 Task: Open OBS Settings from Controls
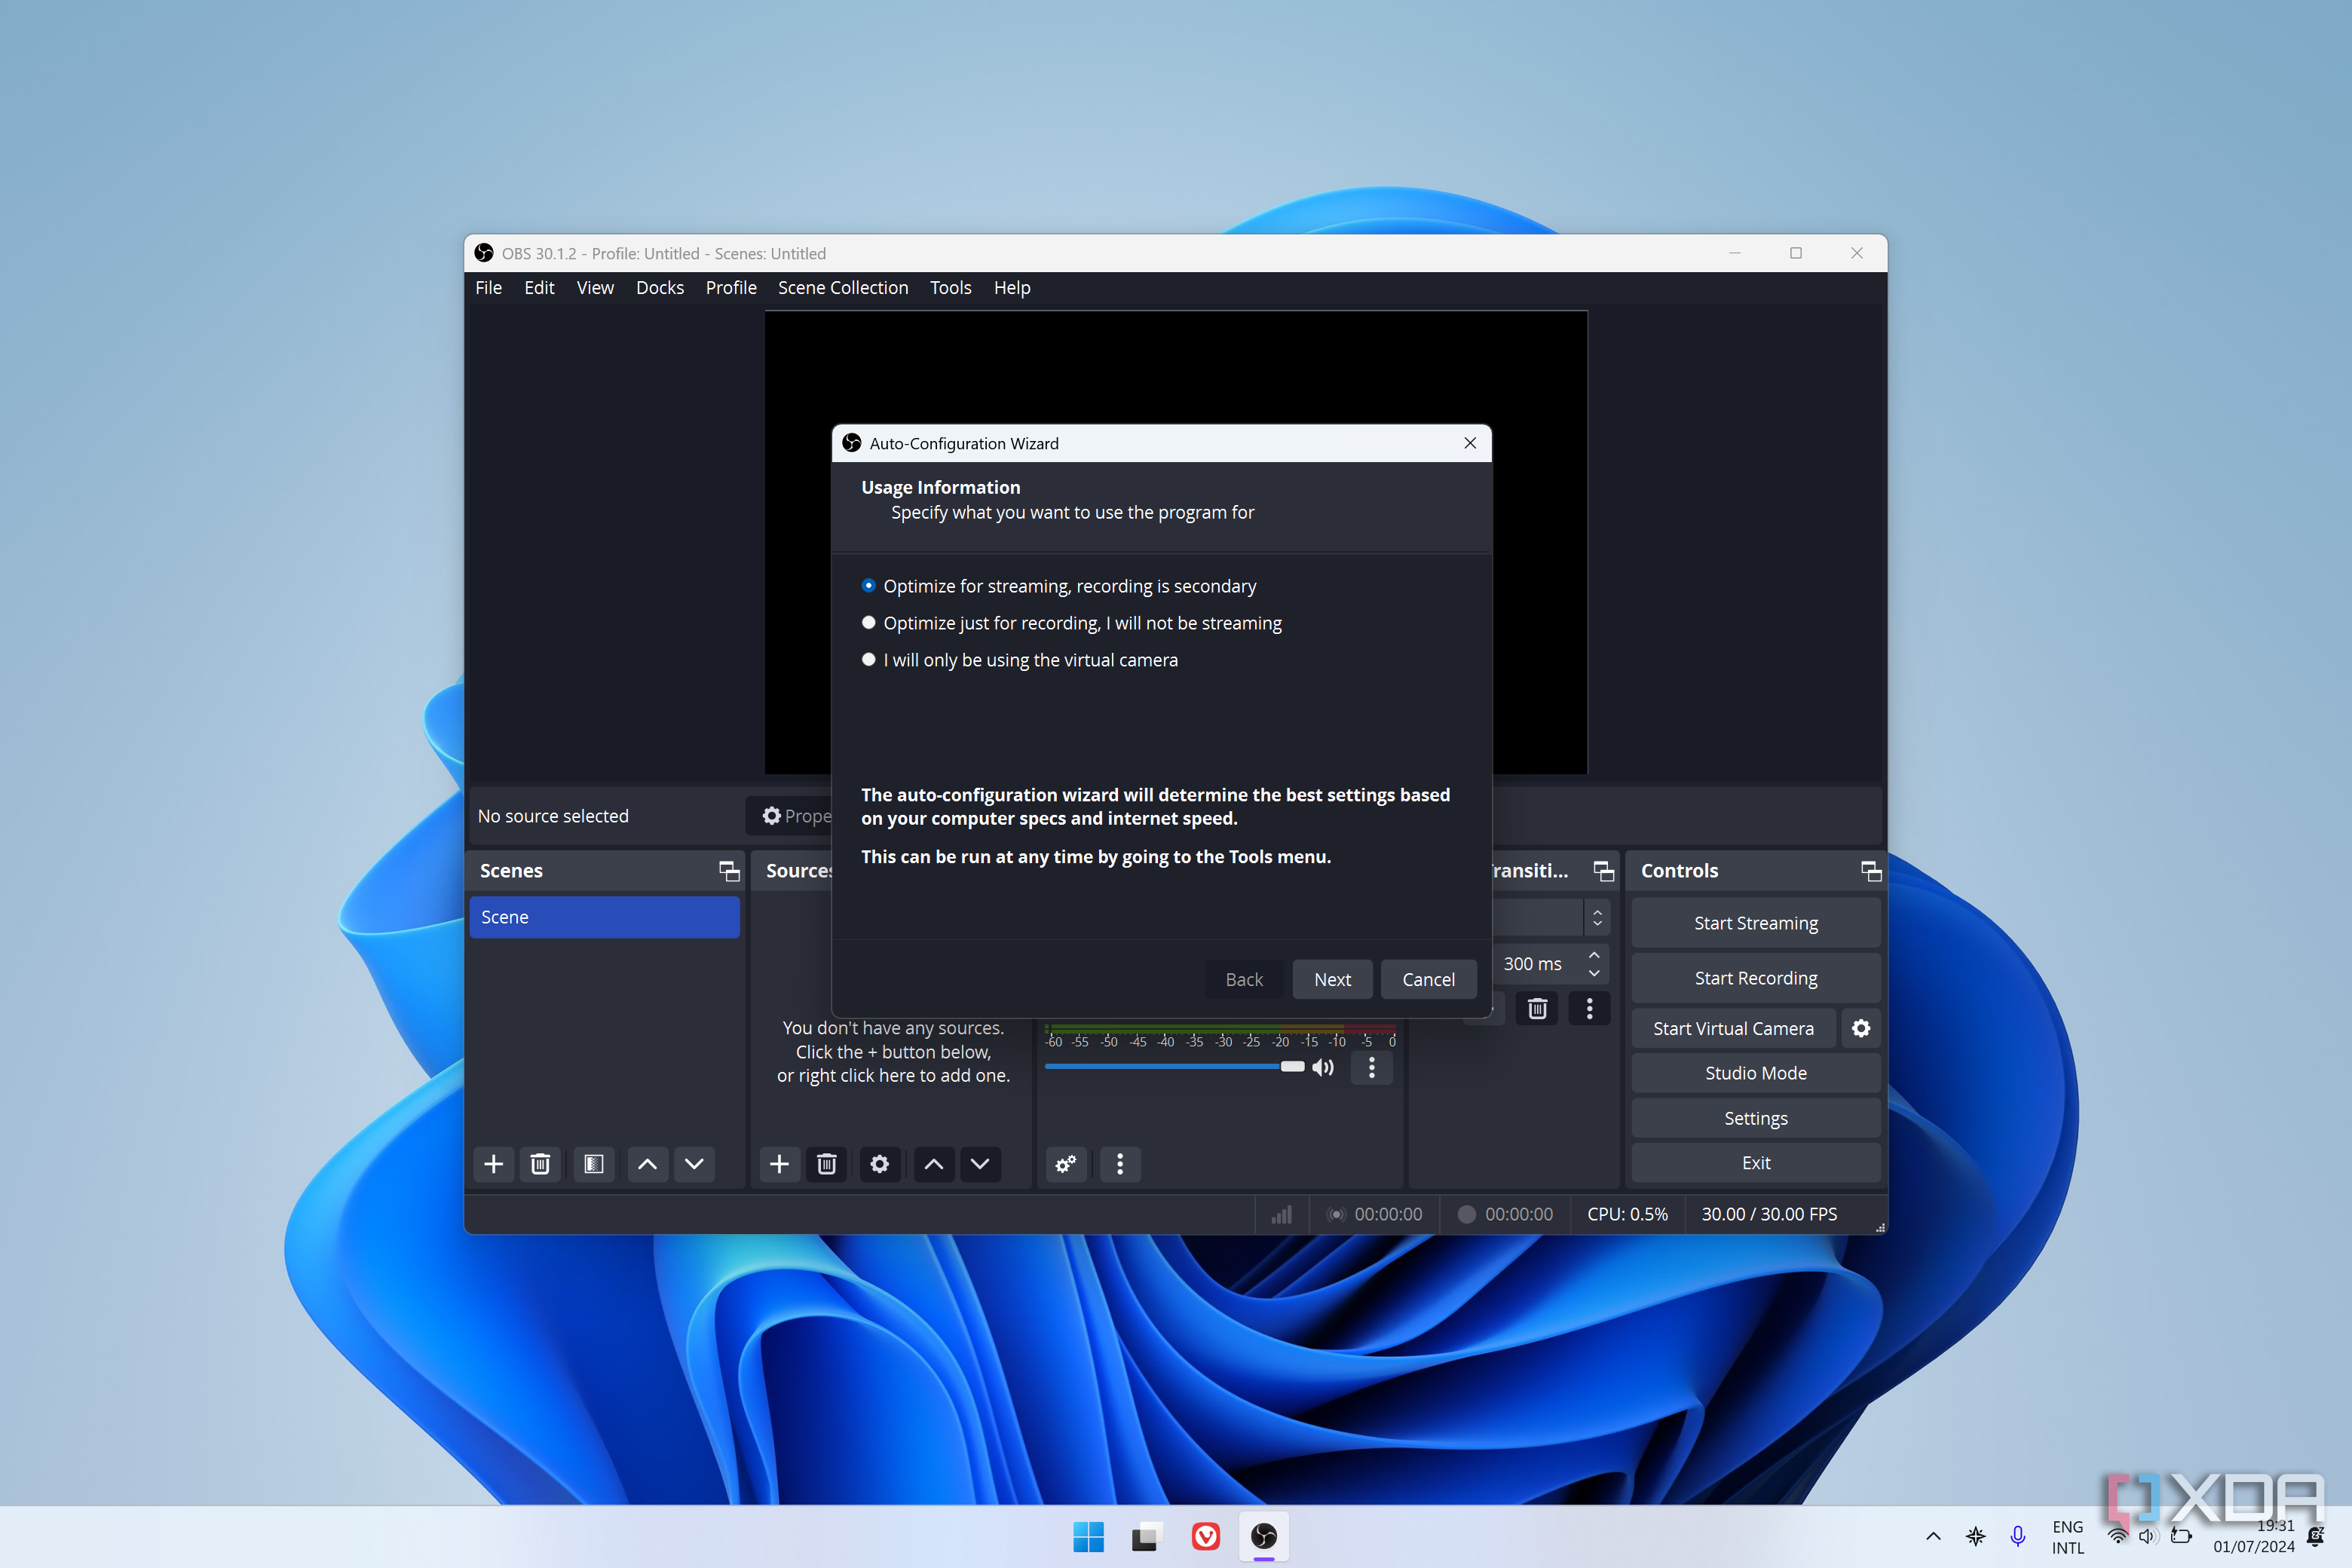pos(1756,1118)
